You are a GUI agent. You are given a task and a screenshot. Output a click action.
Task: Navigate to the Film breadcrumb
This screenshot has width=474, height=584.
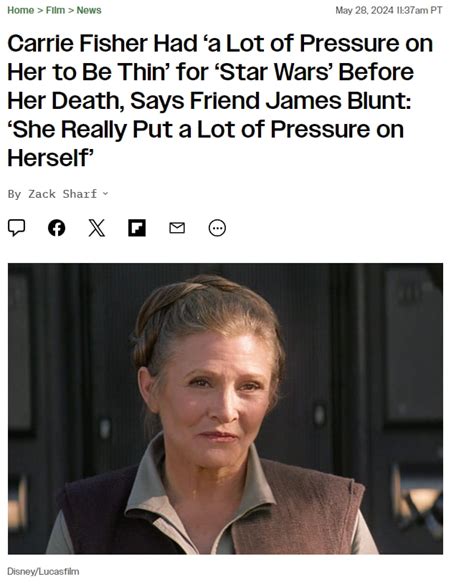[55, 10]
